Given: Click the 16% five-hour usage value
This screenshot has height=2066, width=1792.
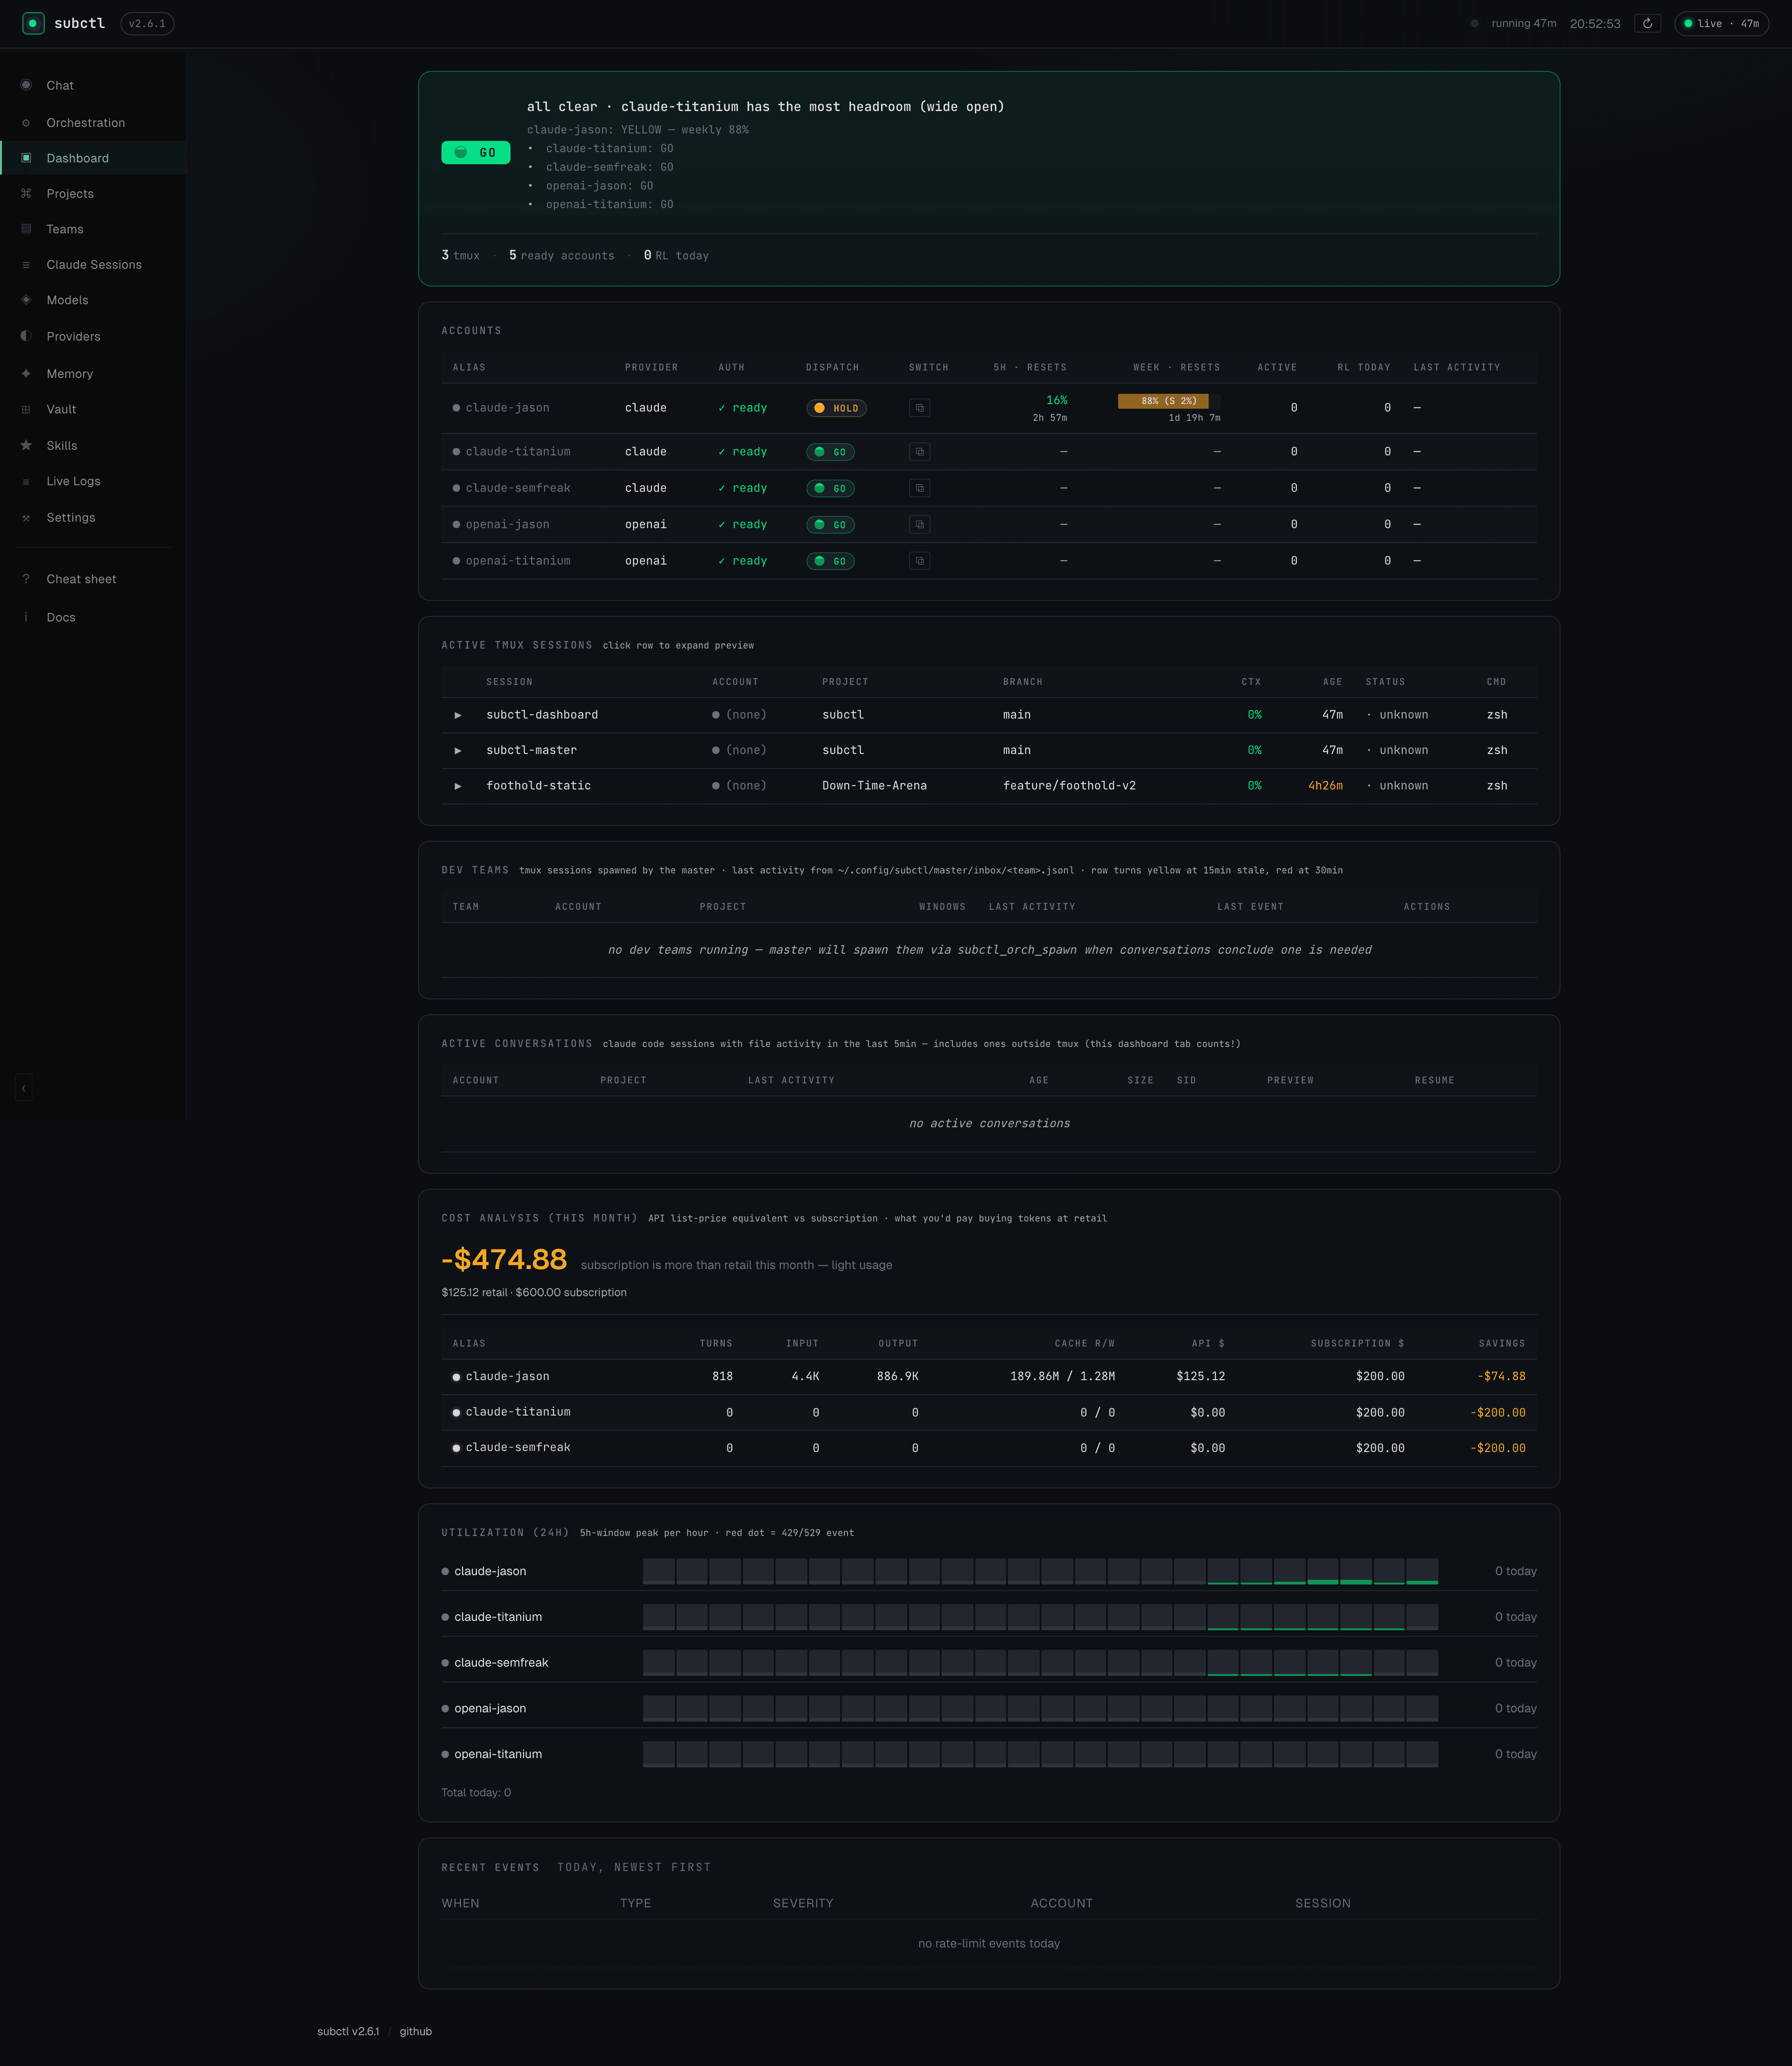Looking at the screenshot, I should click(1056, 400).
